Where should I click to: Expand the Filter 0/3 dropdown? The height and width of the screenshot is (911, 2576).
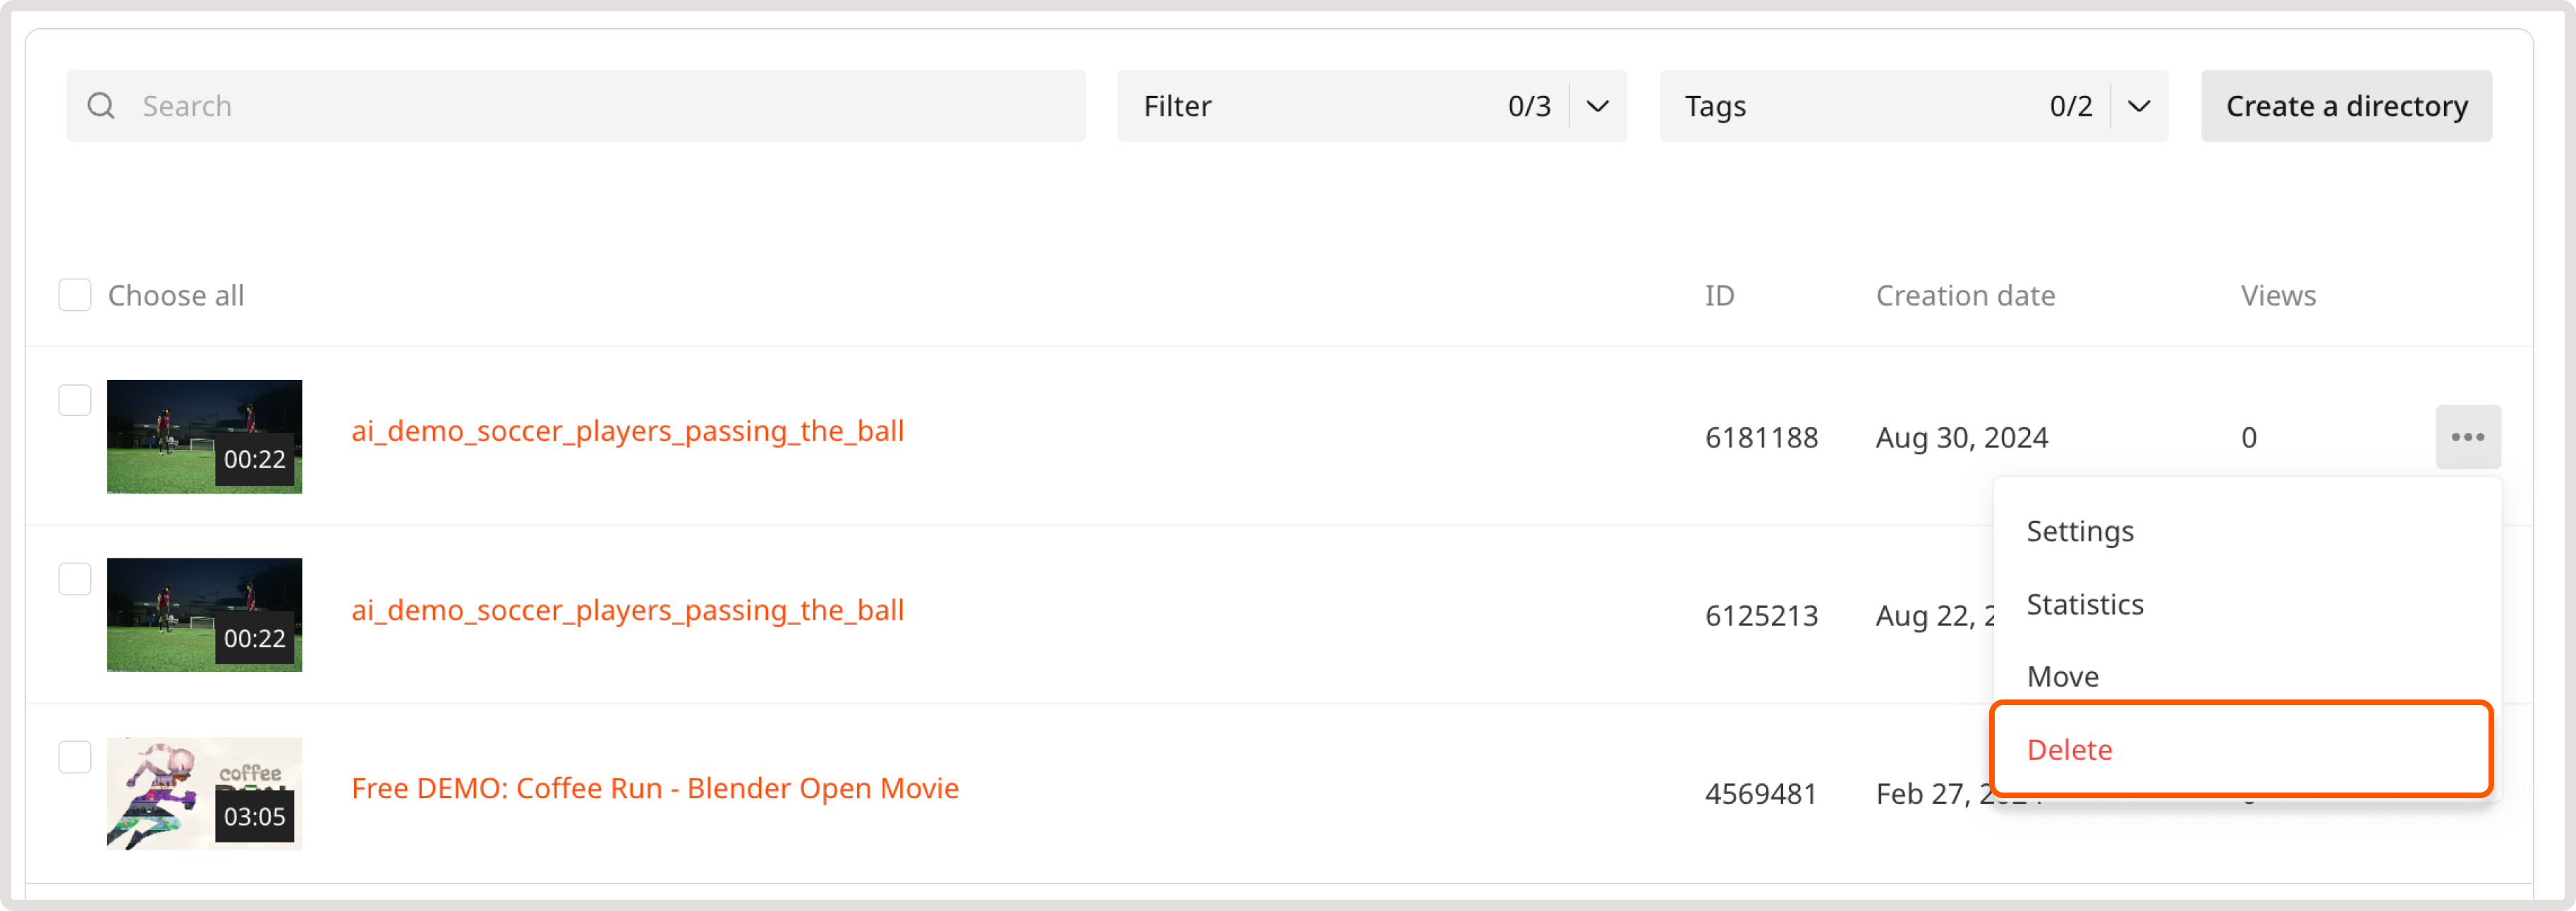point(1372,106)
